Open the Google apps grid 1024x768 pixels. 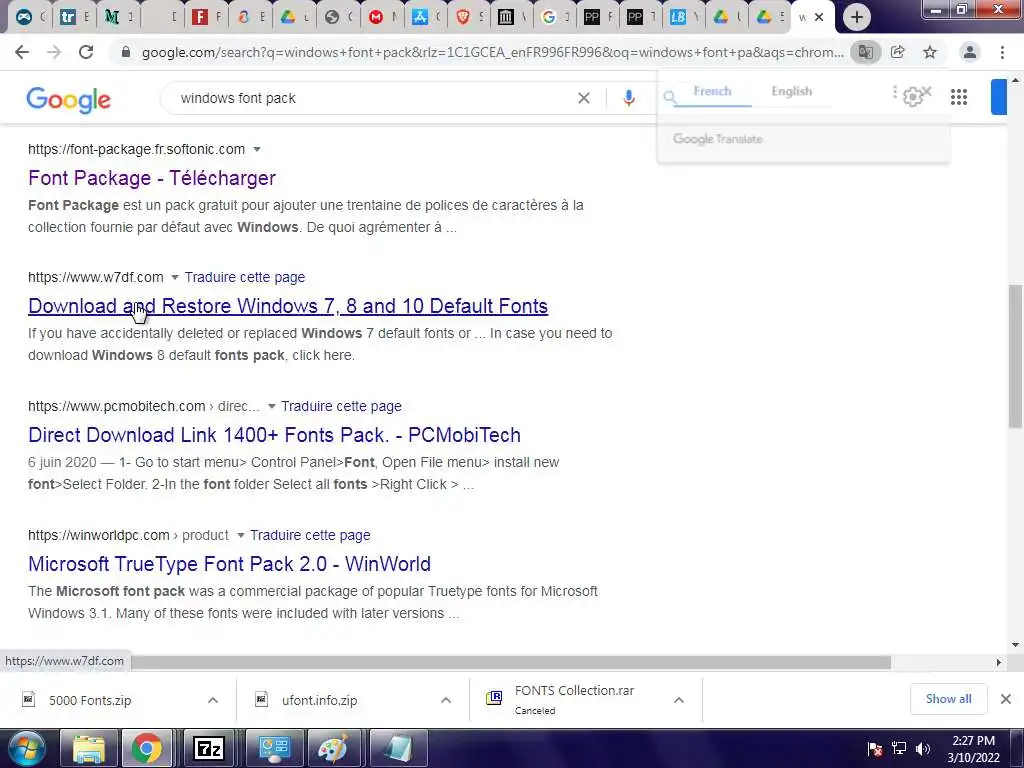pos(959,97)
